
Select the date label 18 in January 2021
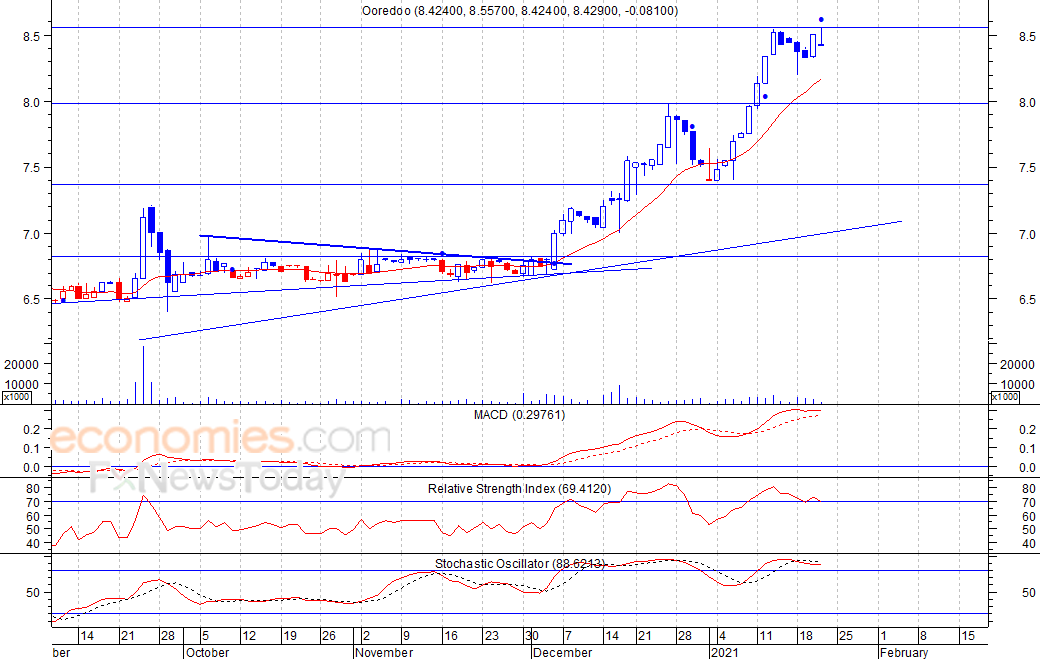coord(806,636)
